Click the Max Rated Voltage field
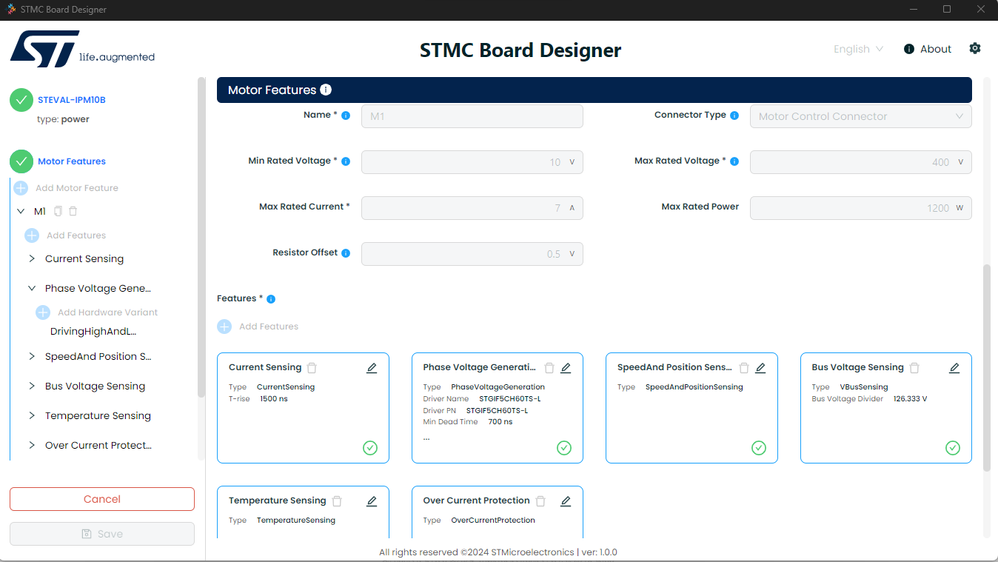998x562 pixels. 861,162
